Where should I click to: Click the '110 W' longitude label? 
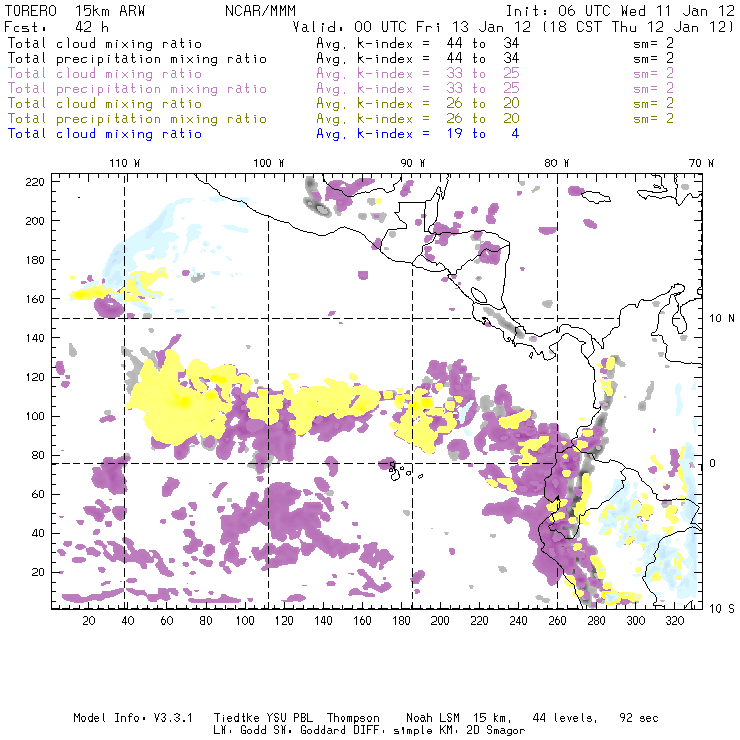(x=125, y=163)
